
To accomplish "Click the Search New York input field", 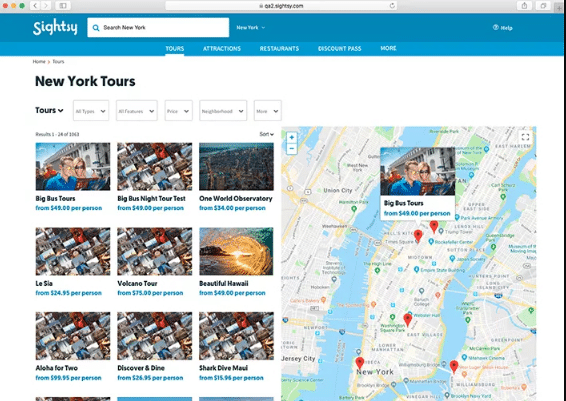I will (158, 27).
